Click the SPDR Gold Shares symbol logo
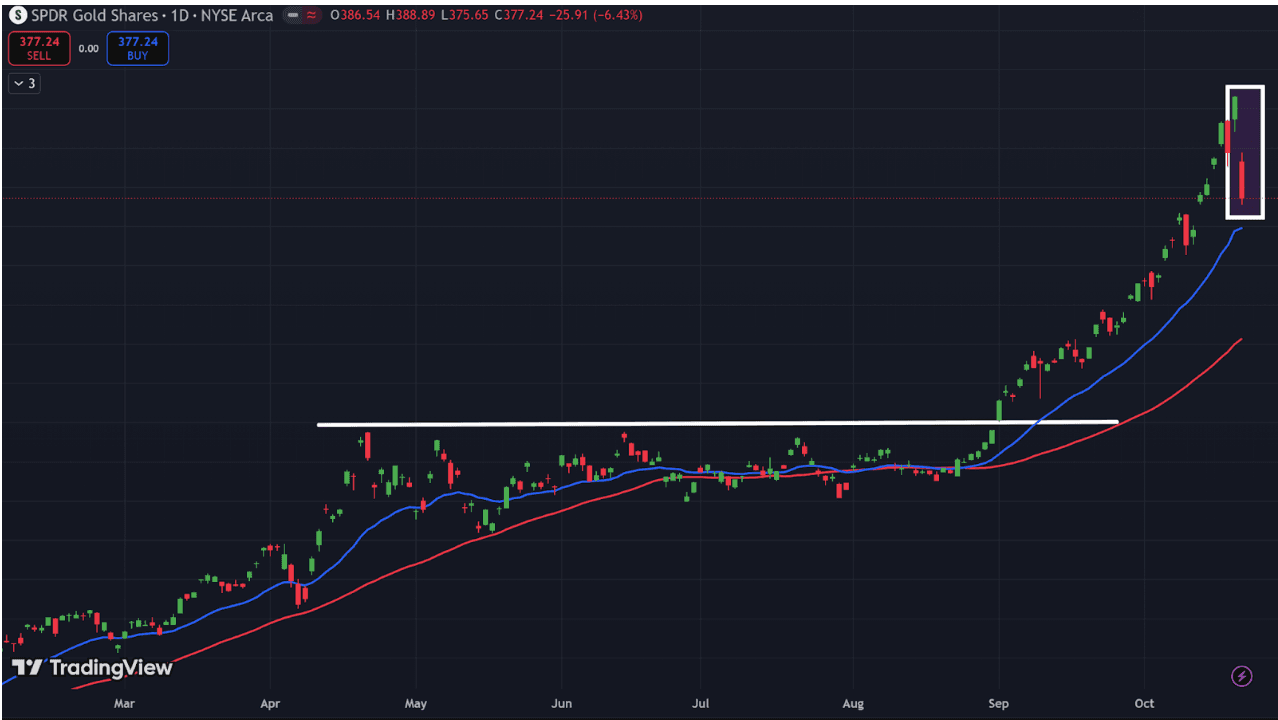Image resolution: width=1278 pixels, height=720 pixels. [x=17, y=15]
